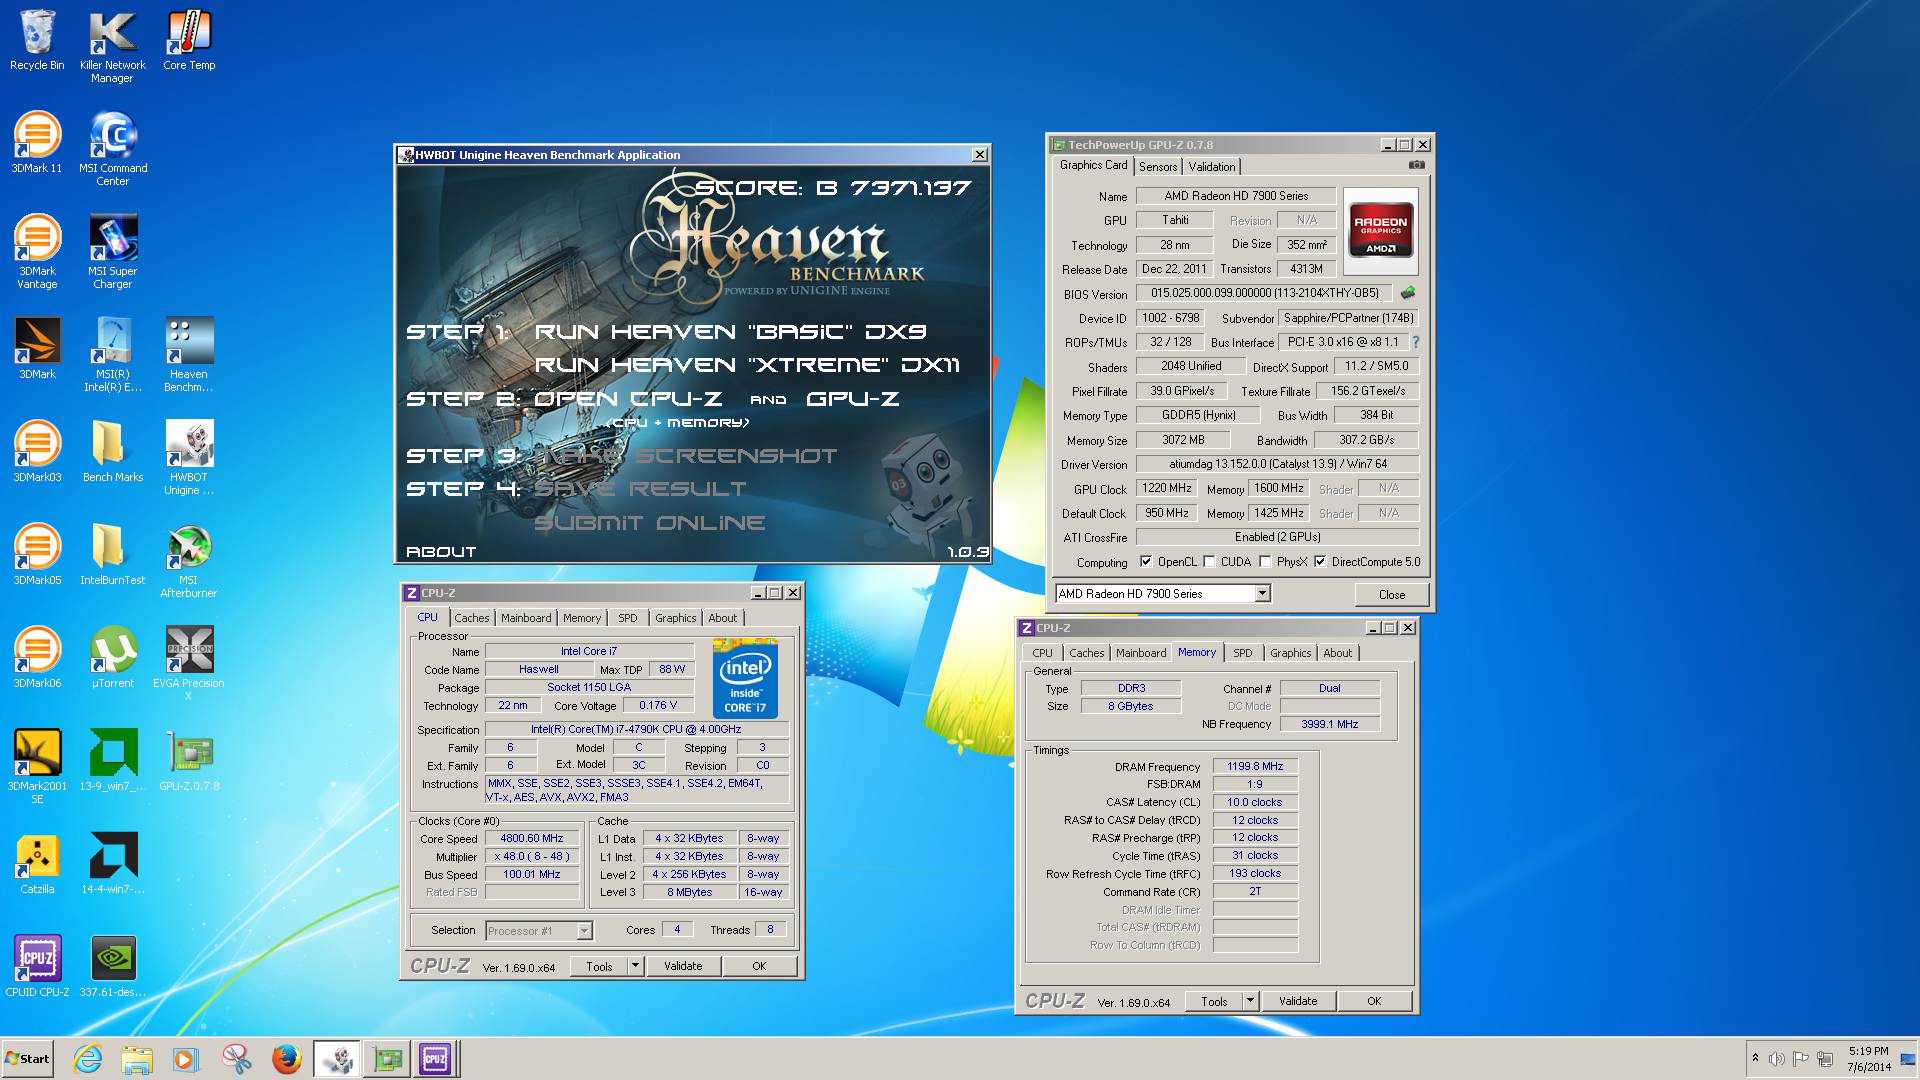Open CPUID CPU-Z desktop shortcut
The image size is (1920, 1080).
37,967
